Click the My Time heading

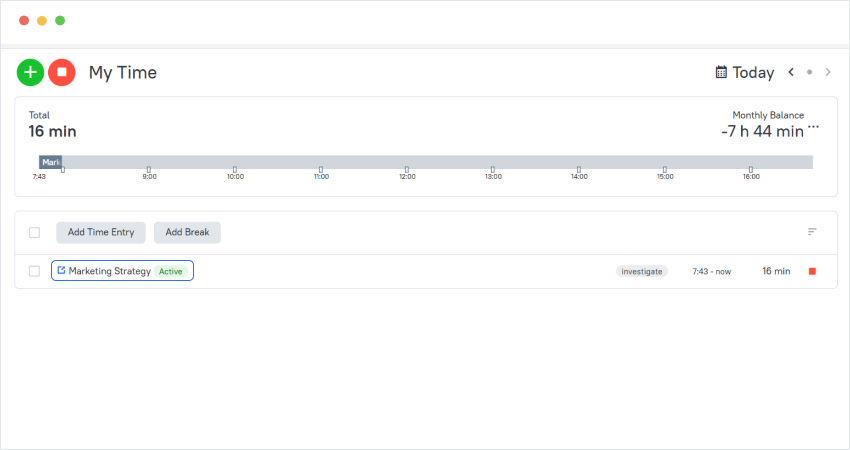(x=123, y=72)
